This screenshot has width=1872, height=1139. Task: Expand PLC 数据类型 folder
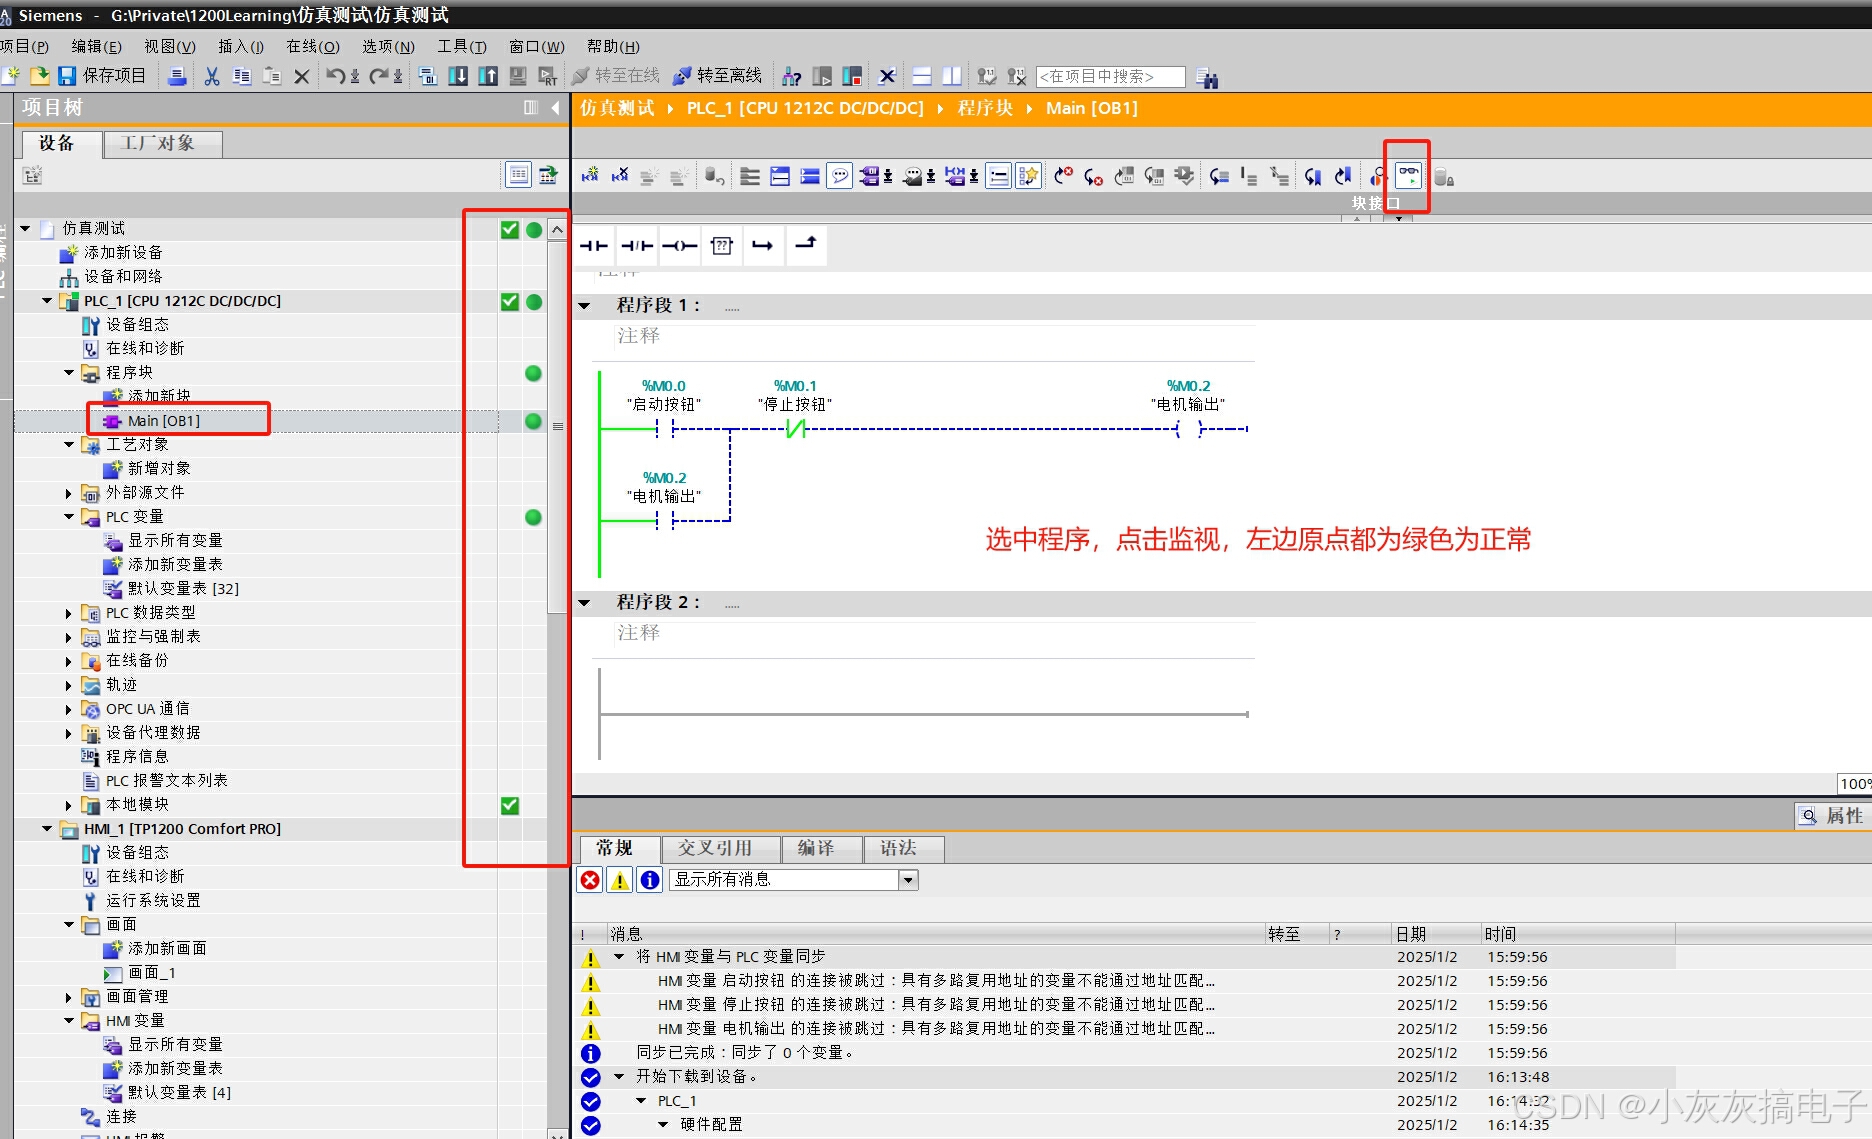[x=69, y=613]
